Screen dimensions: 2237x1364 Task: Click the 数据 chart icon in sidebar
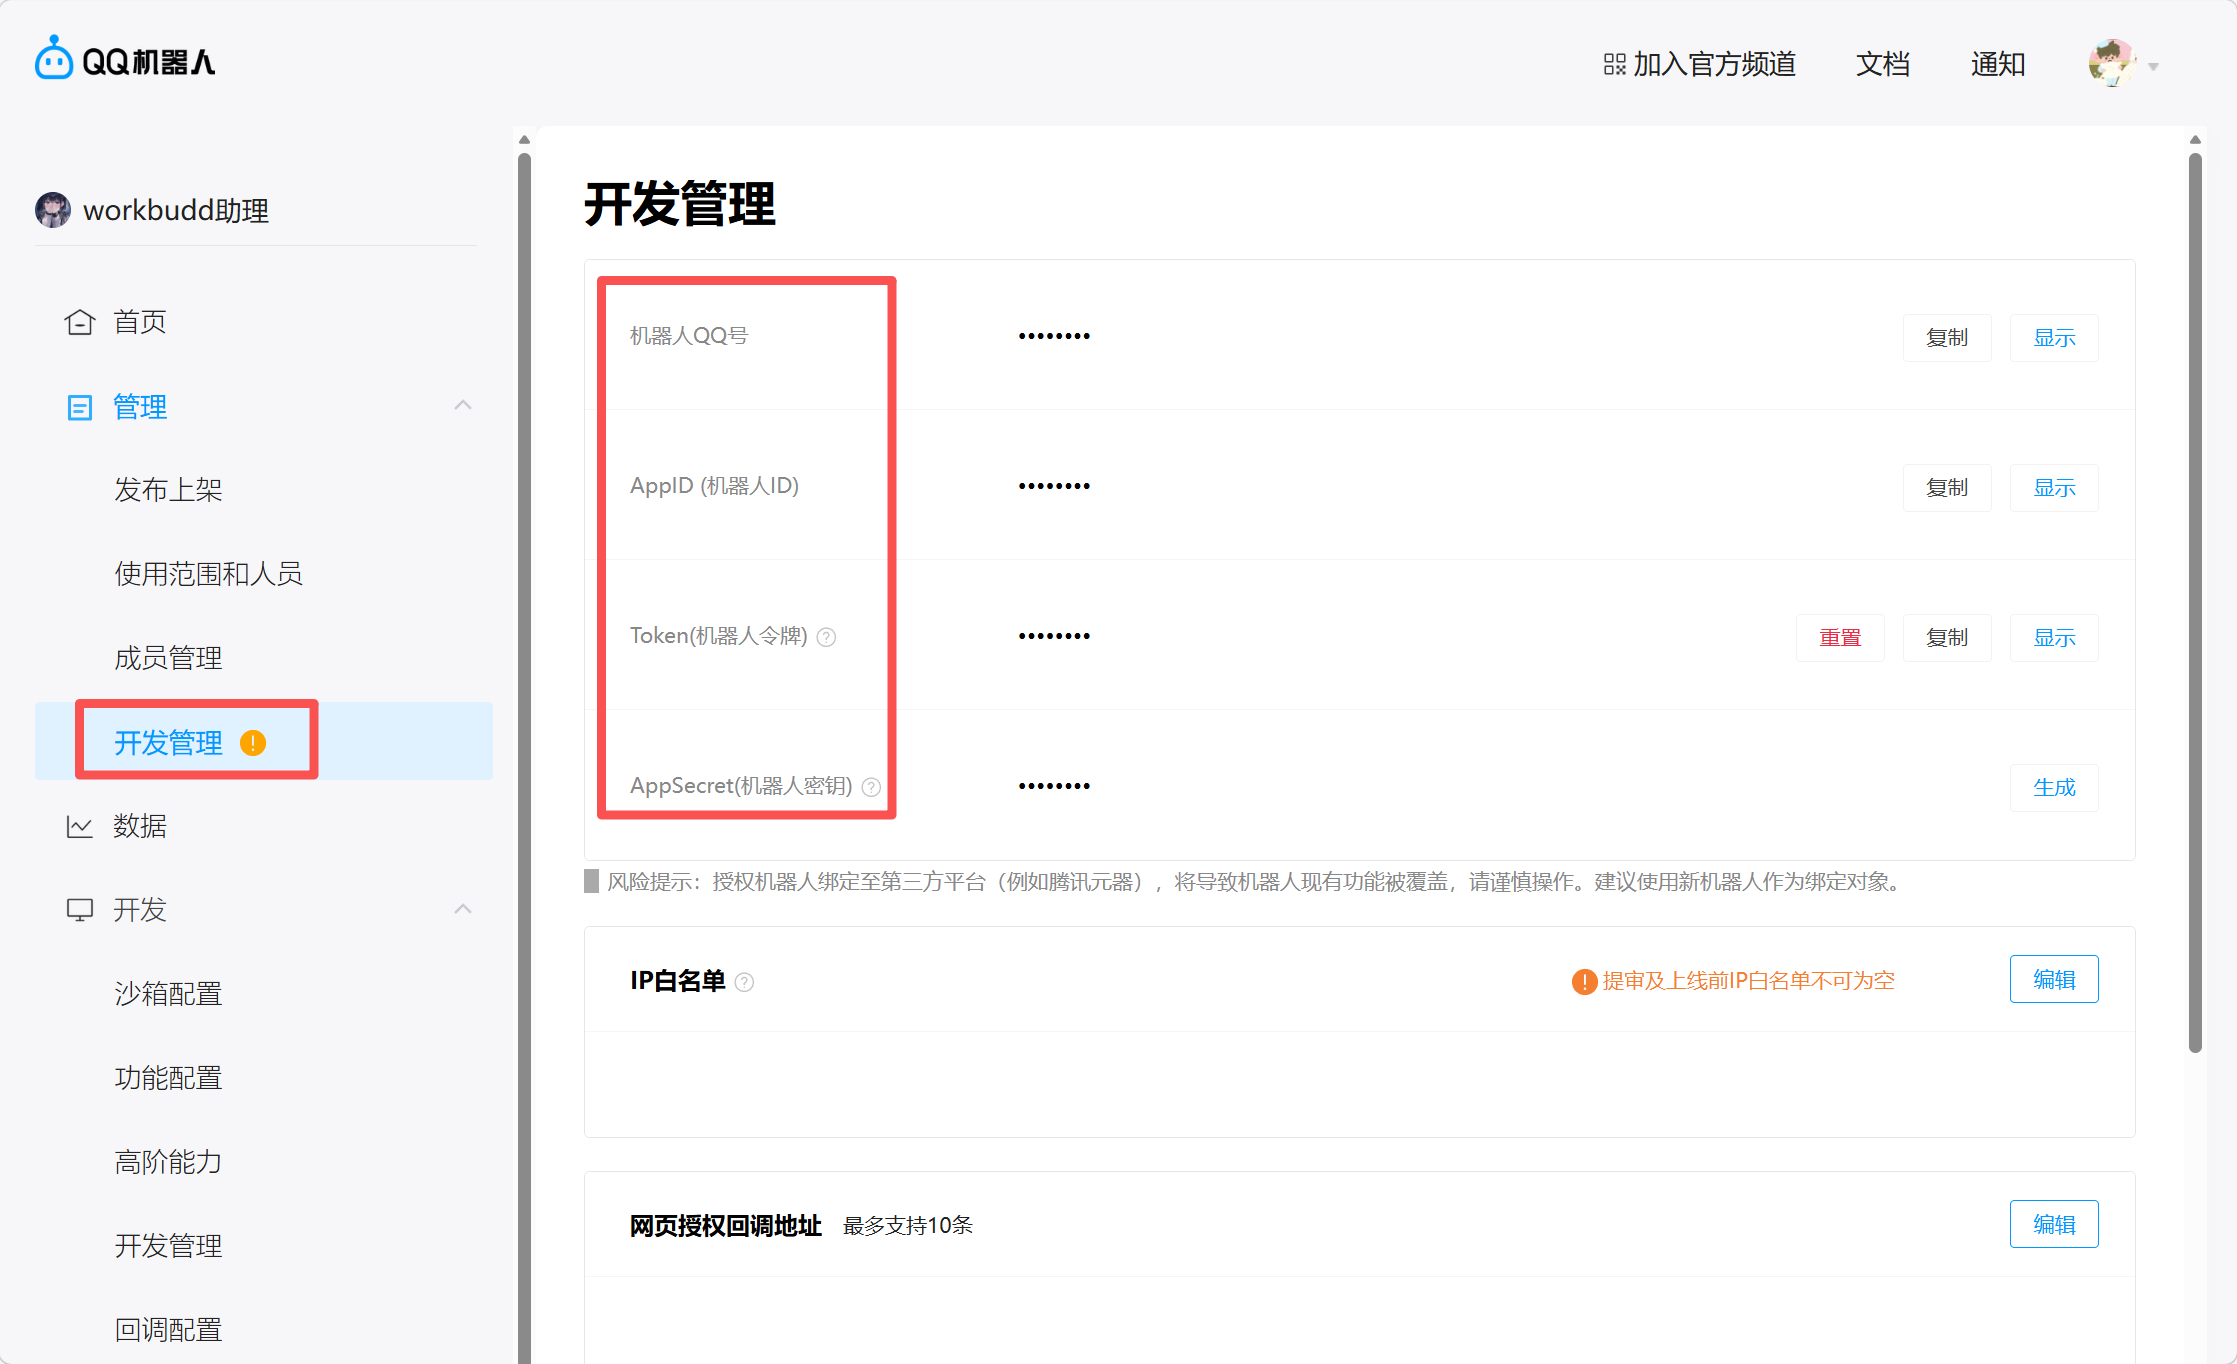click(80, 826)
